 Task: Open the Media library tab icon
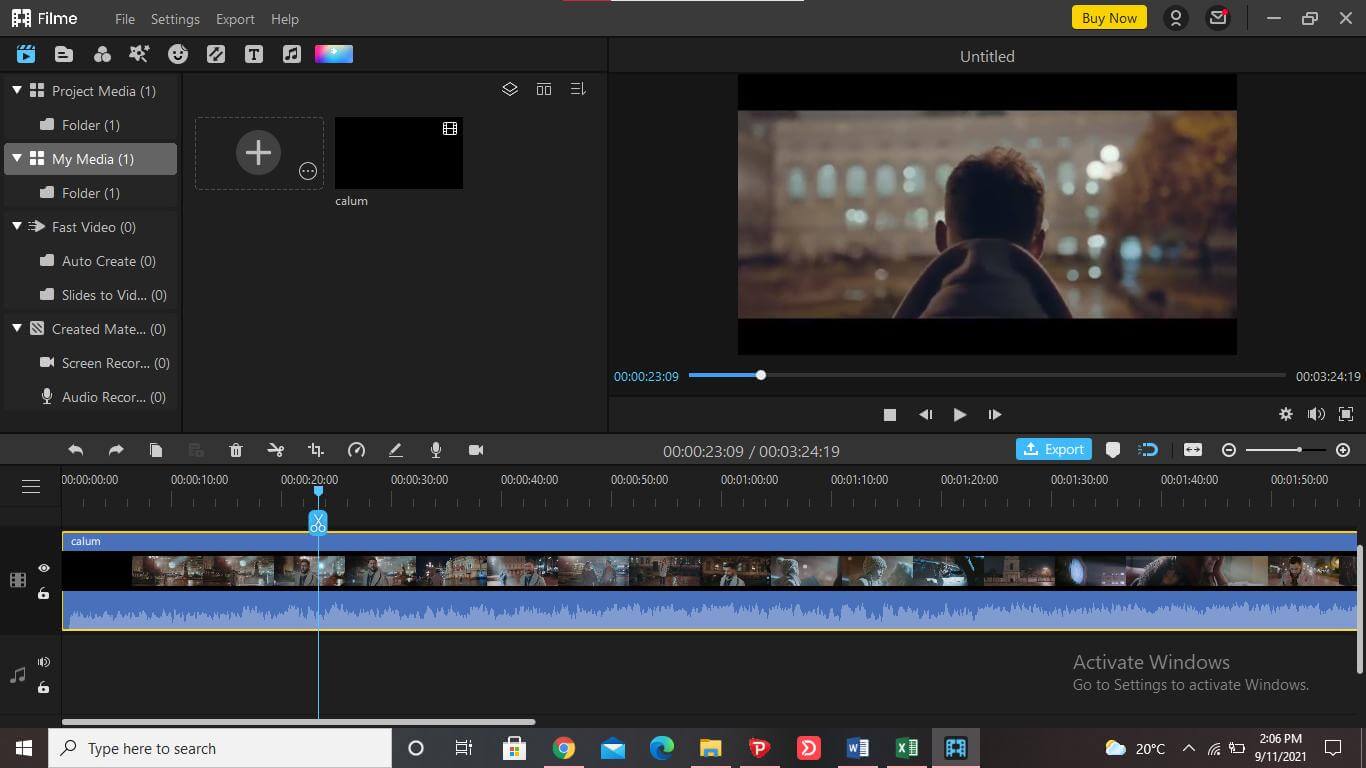click(x=26, y=54)
